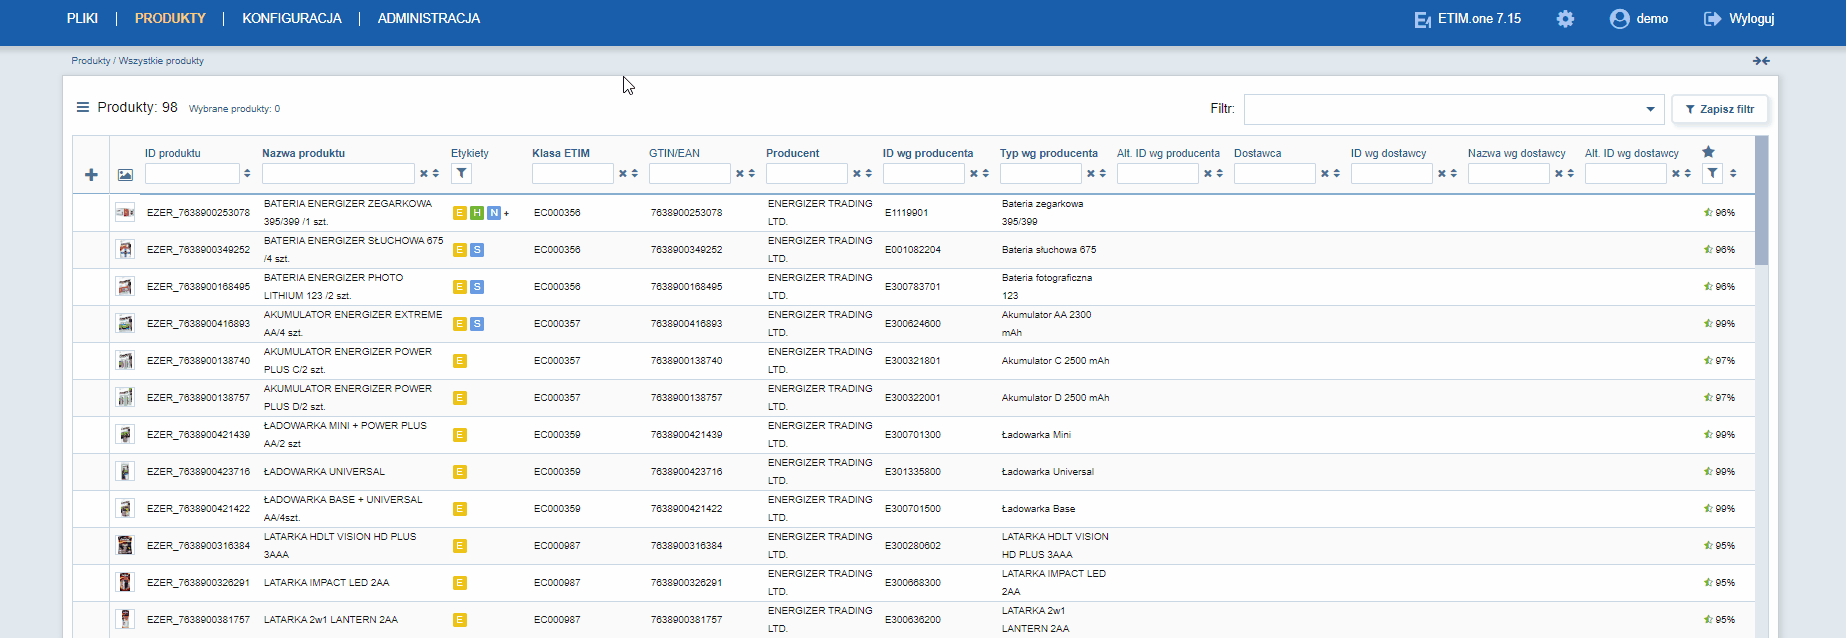
Task: Sort by Alt. ID wg producenta arrows
Action: click(1219, 174)
